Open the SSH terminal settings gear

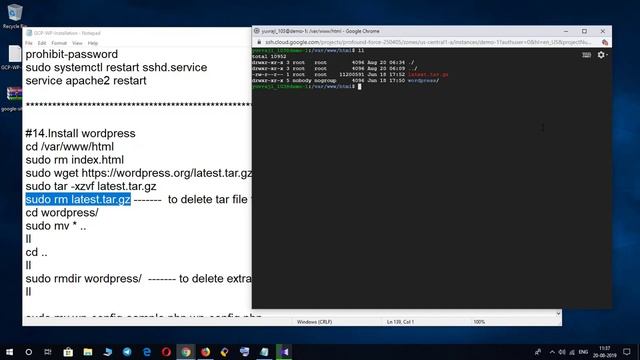pyautogui.click(x=602, y=55)
